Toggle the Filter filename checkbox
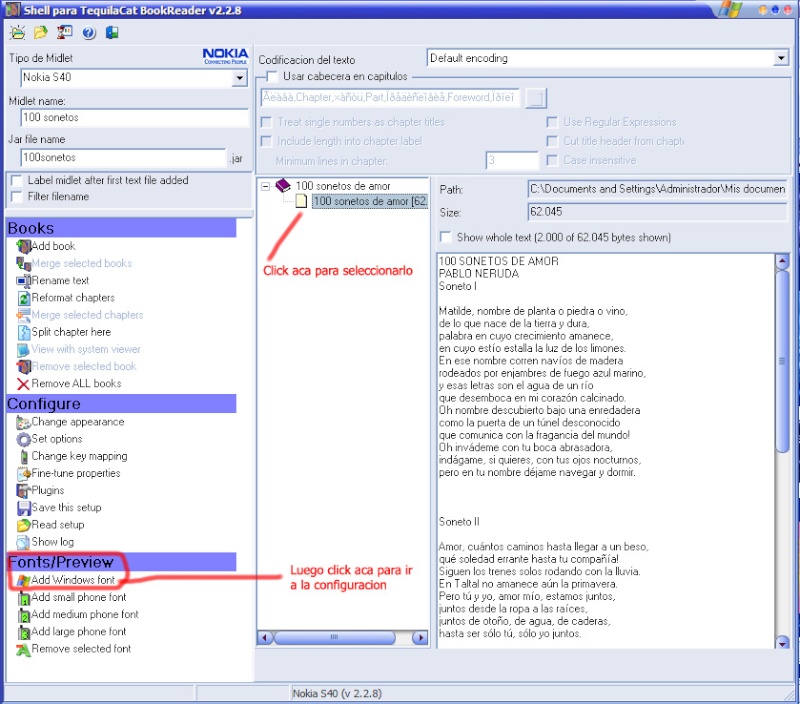 [16, 197]
